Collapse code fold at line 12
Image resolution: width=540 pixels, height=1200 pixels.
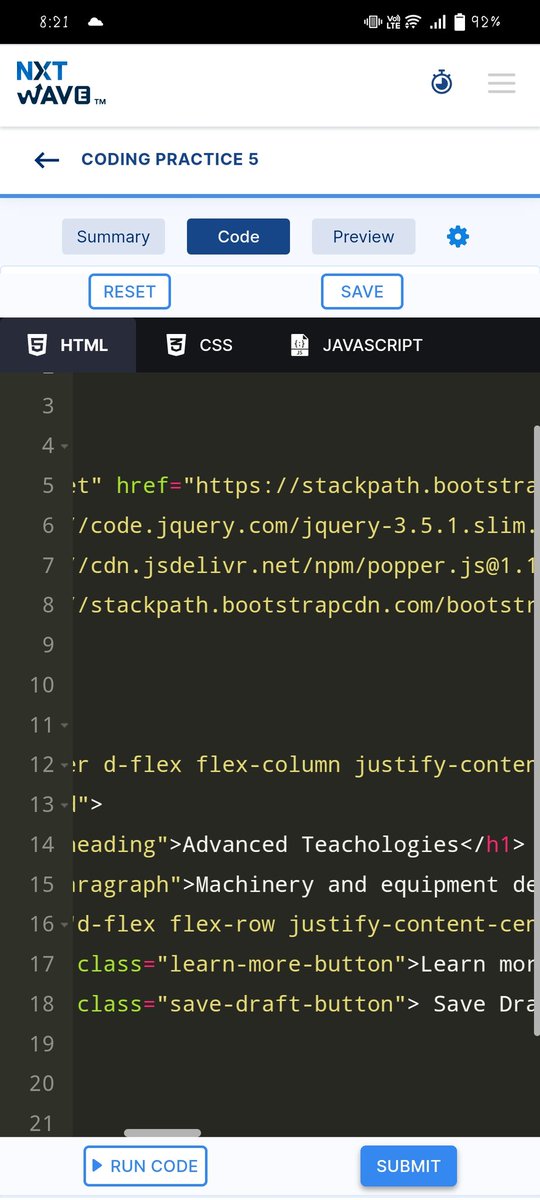coord(64,765)
